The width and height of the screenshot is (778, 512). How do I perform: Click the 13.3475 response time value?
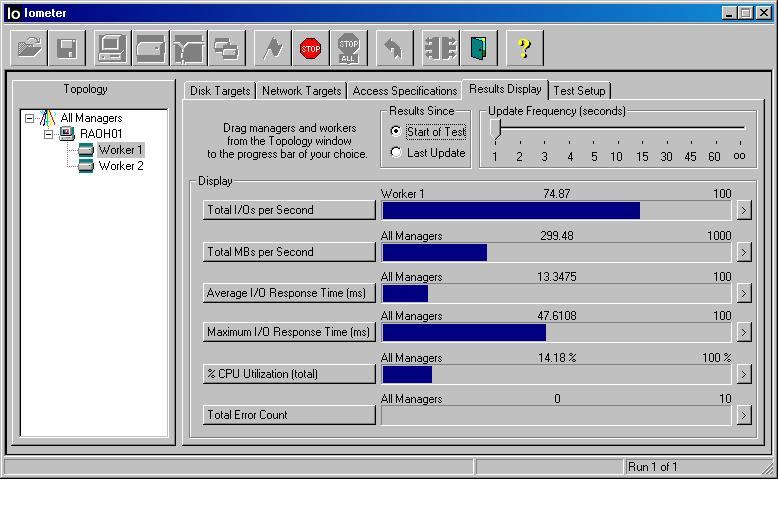(557, 277)
